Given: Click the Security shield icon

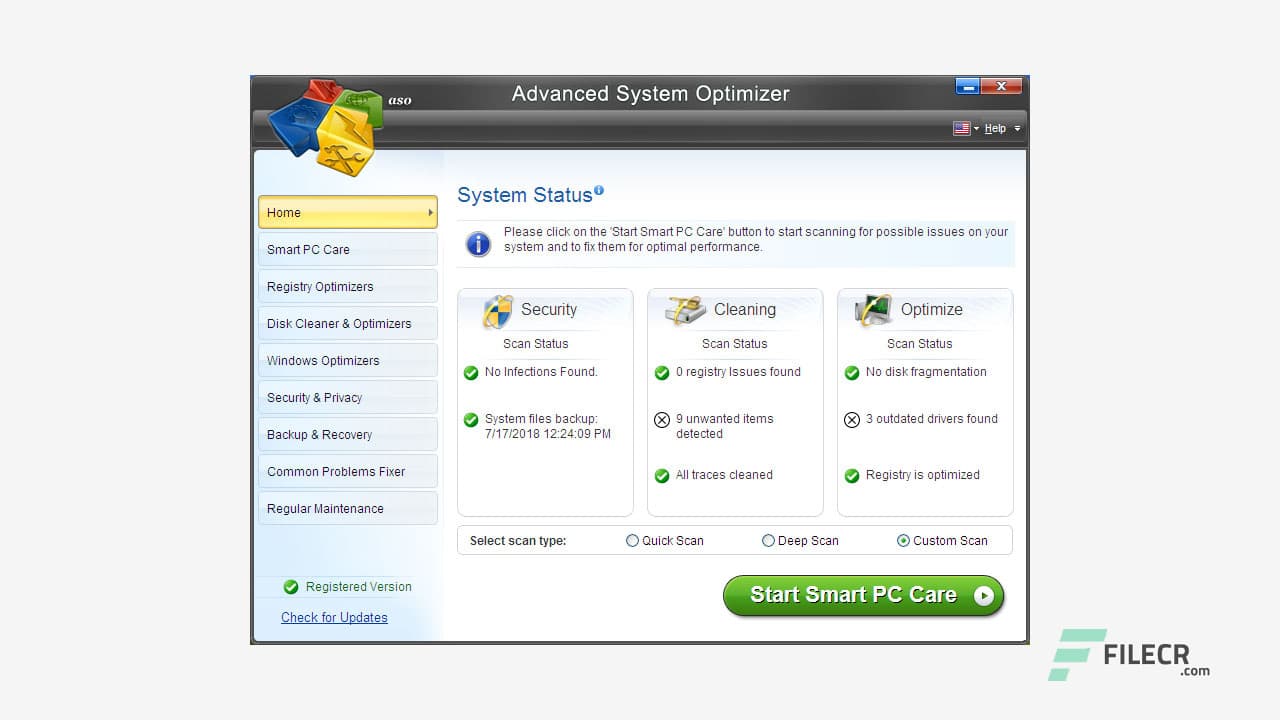Looking at the screenshot, I should point(496,310).
